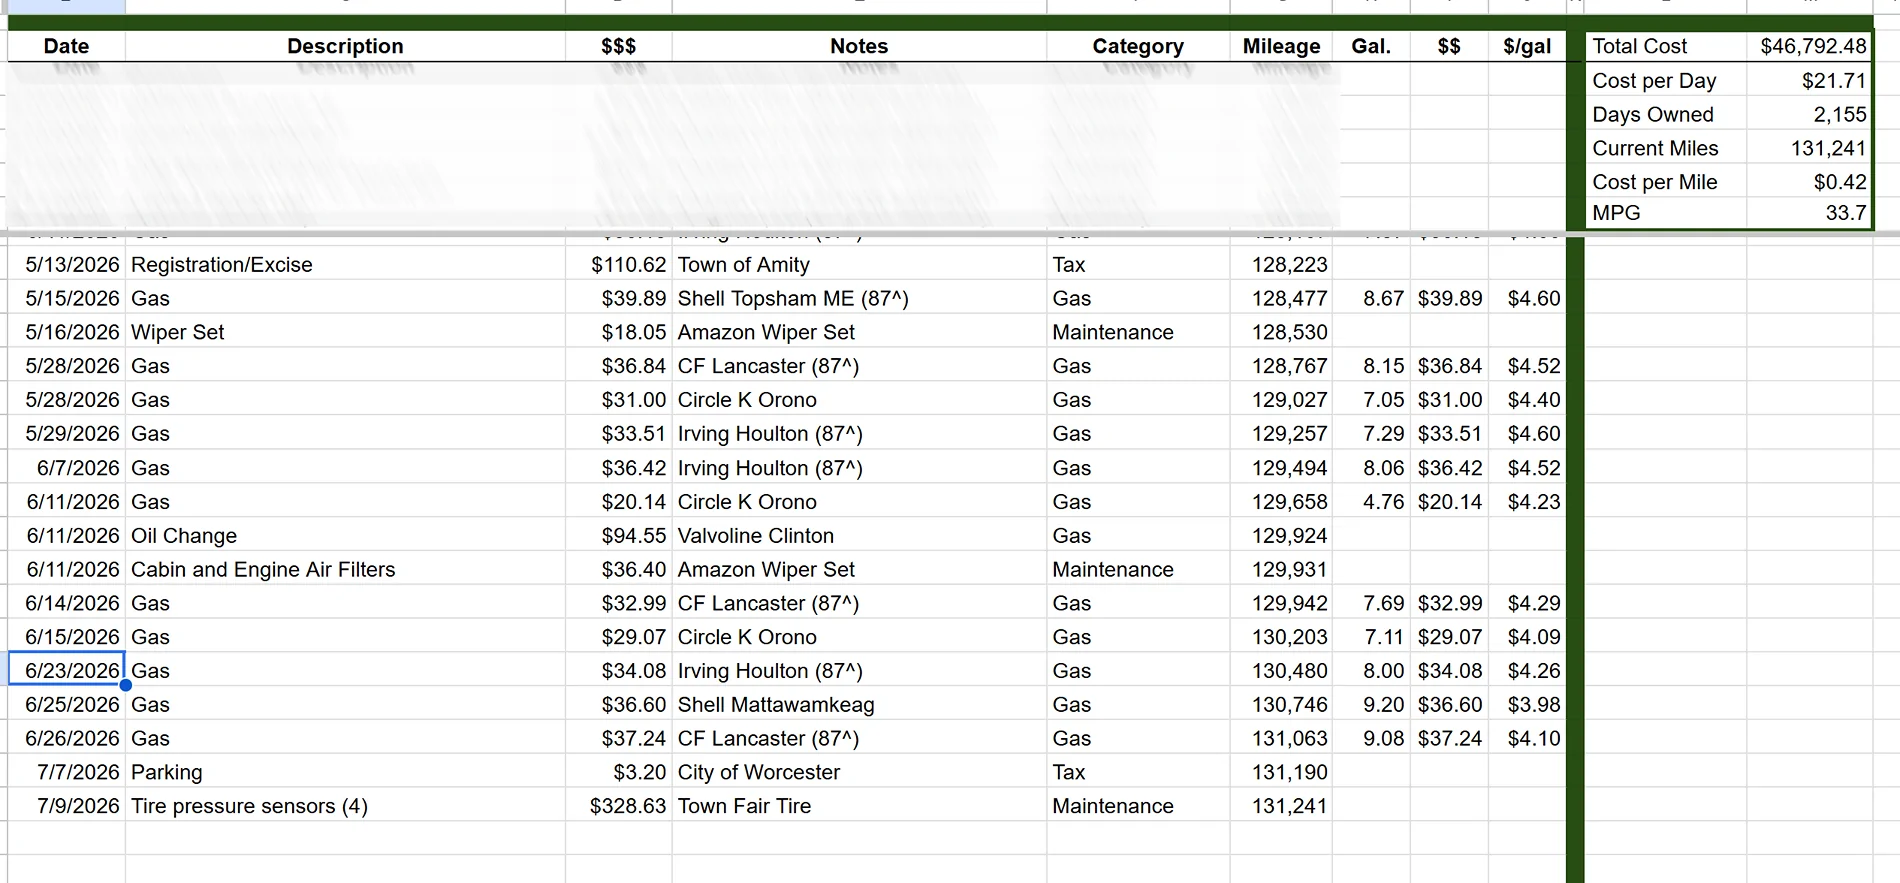Click the Valvoline Clinton notes cell
1900x883 pixels.
pyautogui.click(x=859, y=536)
